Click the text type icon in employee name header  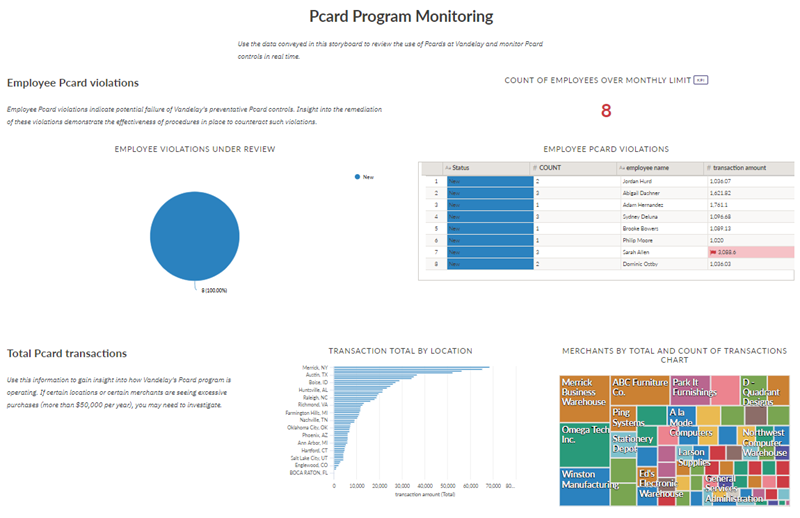pyautogui.click(x=623, y=167)
